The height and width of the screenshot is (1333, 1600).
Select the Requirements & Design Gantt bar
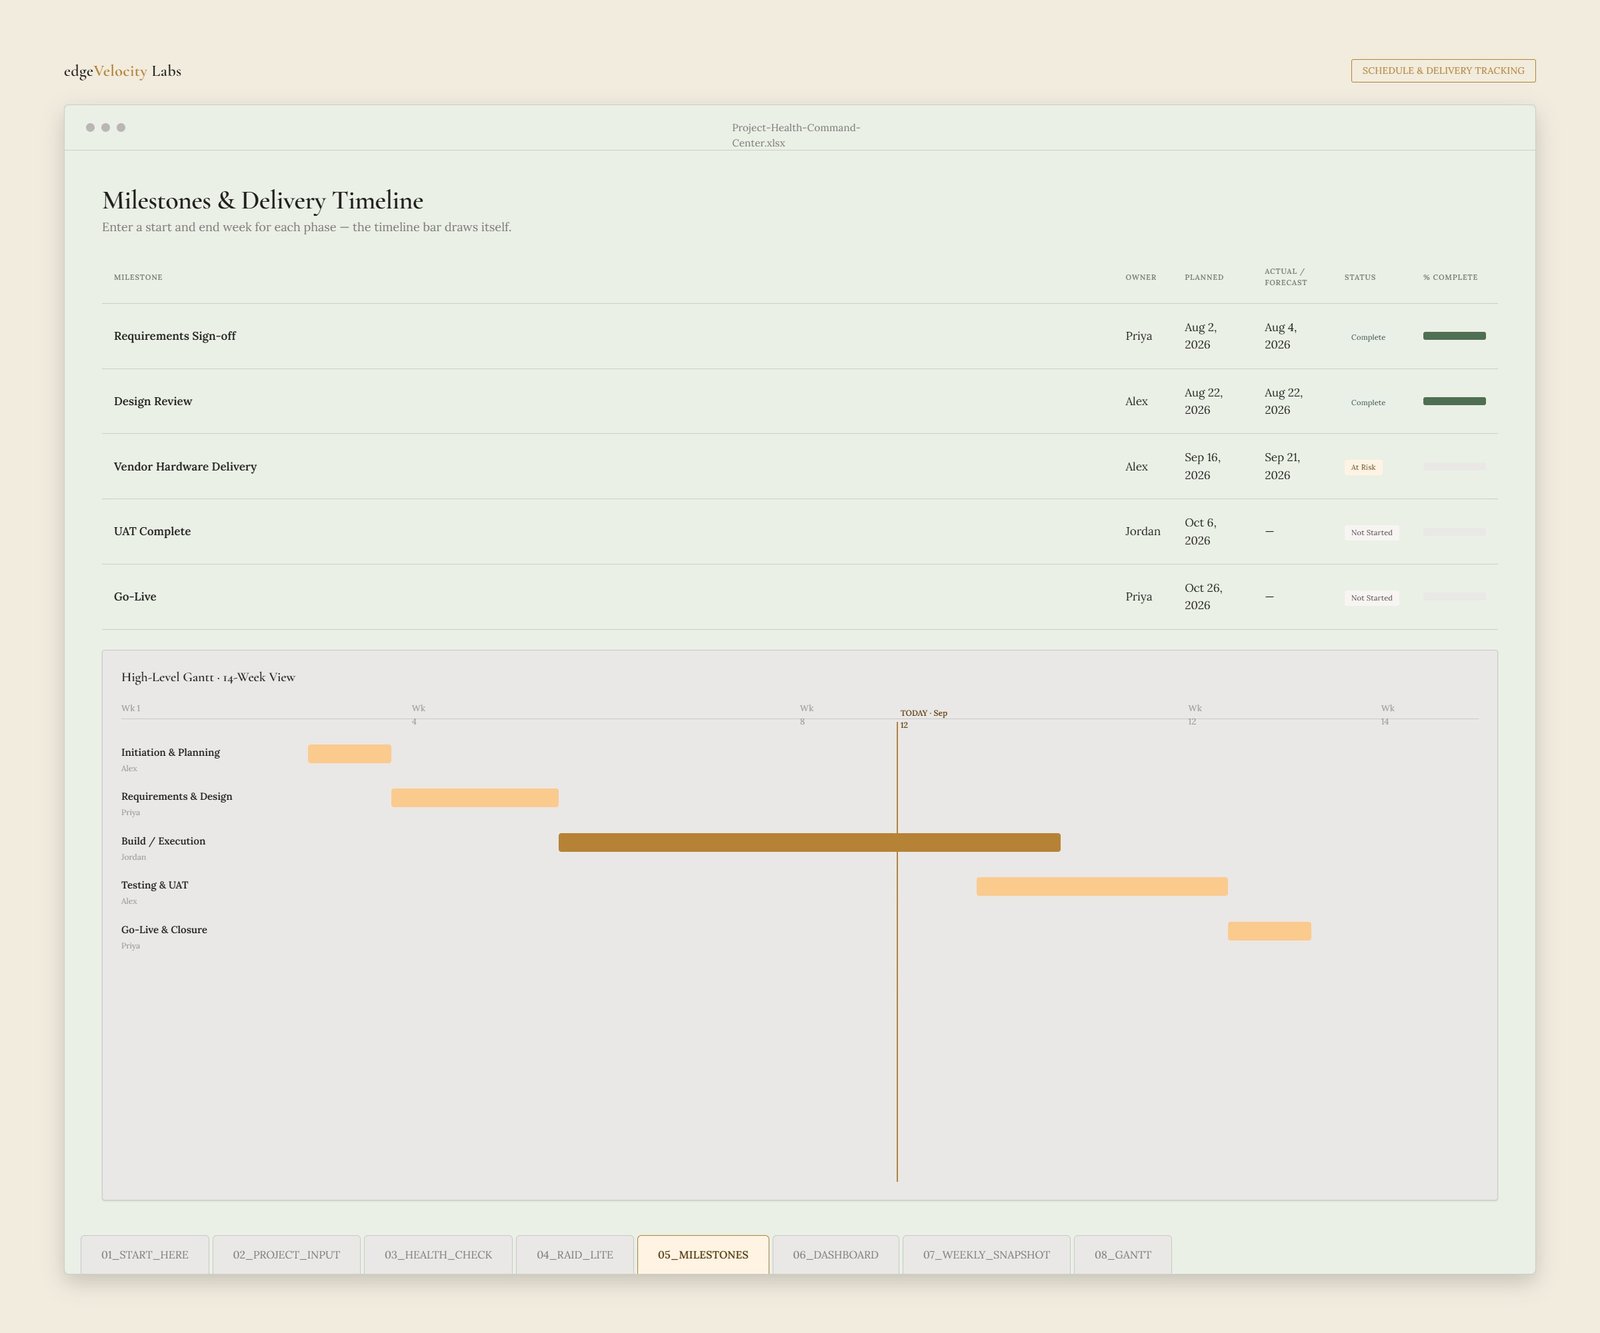(x=475, y=798)
